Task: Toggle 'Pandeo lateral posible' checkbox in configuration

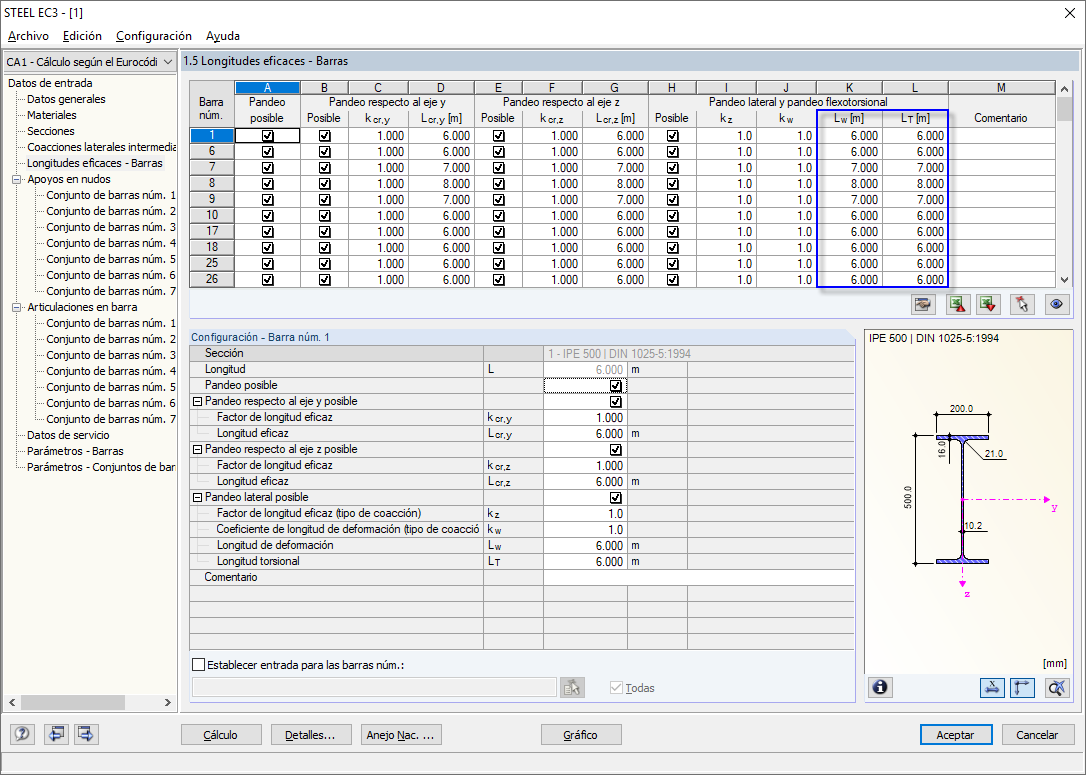Action: tap(615, 498)
